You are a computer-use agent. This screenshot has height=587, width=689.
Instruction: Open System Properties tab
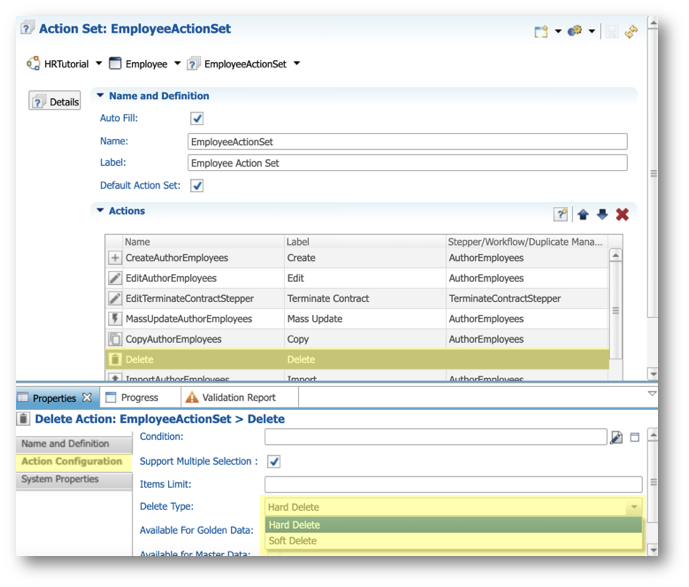click(74, 479)
